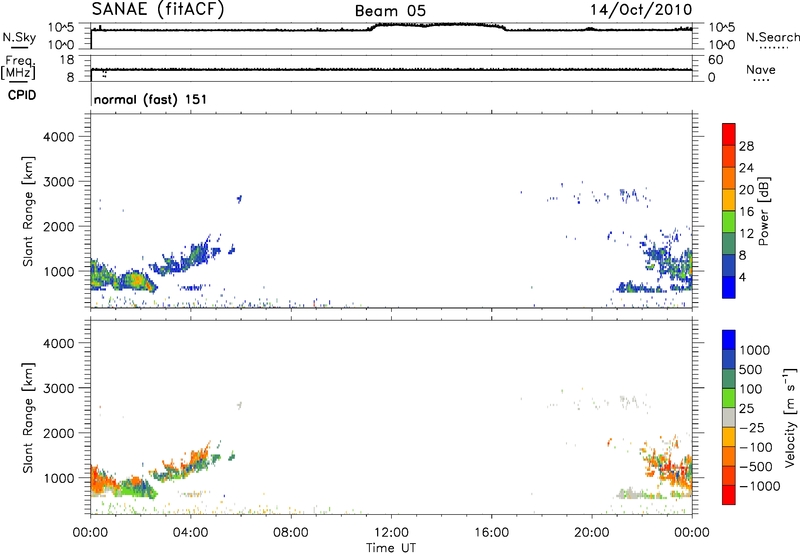Click the Beam 05 label
800x554 pixels.
(x=390, y=11)
